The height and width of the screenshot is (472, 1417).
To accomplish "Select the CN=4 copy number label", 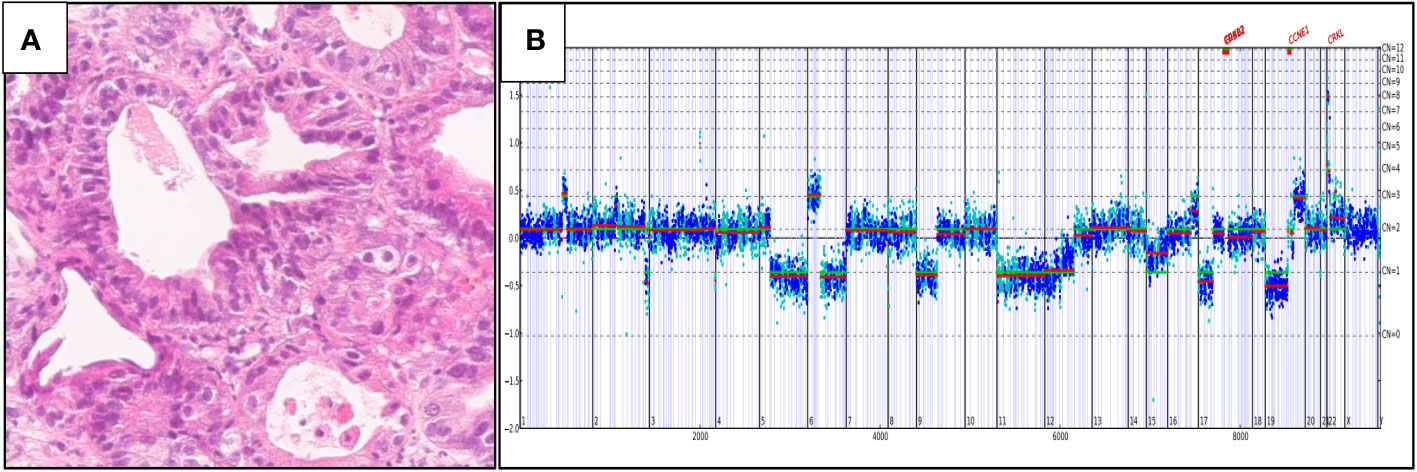I will (1391, 168).
